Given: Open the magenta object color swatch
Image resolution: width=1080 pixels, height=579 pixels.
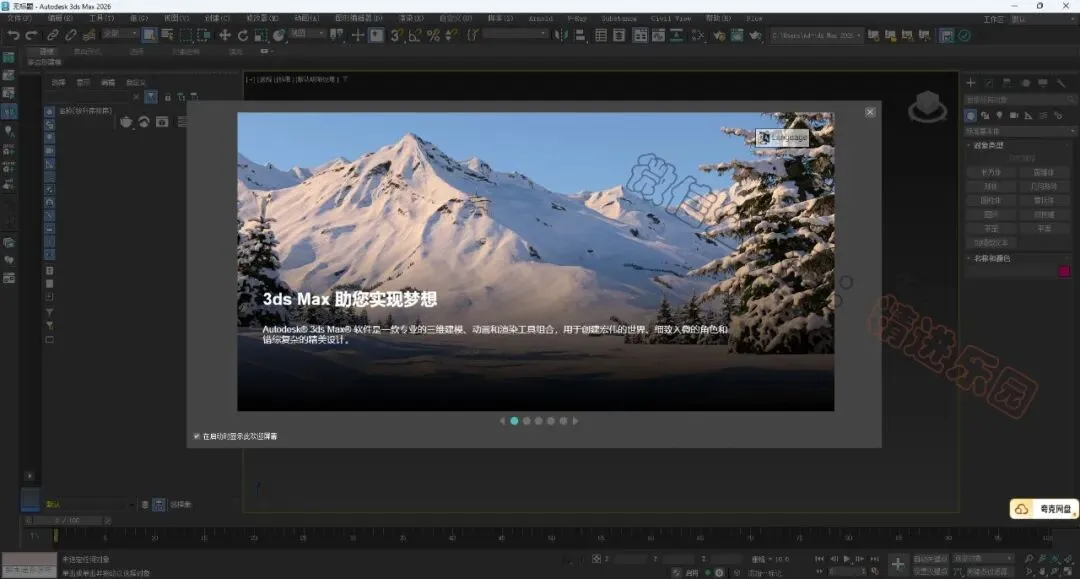Looking at the screenshot, I should [x=1064, y=271].
